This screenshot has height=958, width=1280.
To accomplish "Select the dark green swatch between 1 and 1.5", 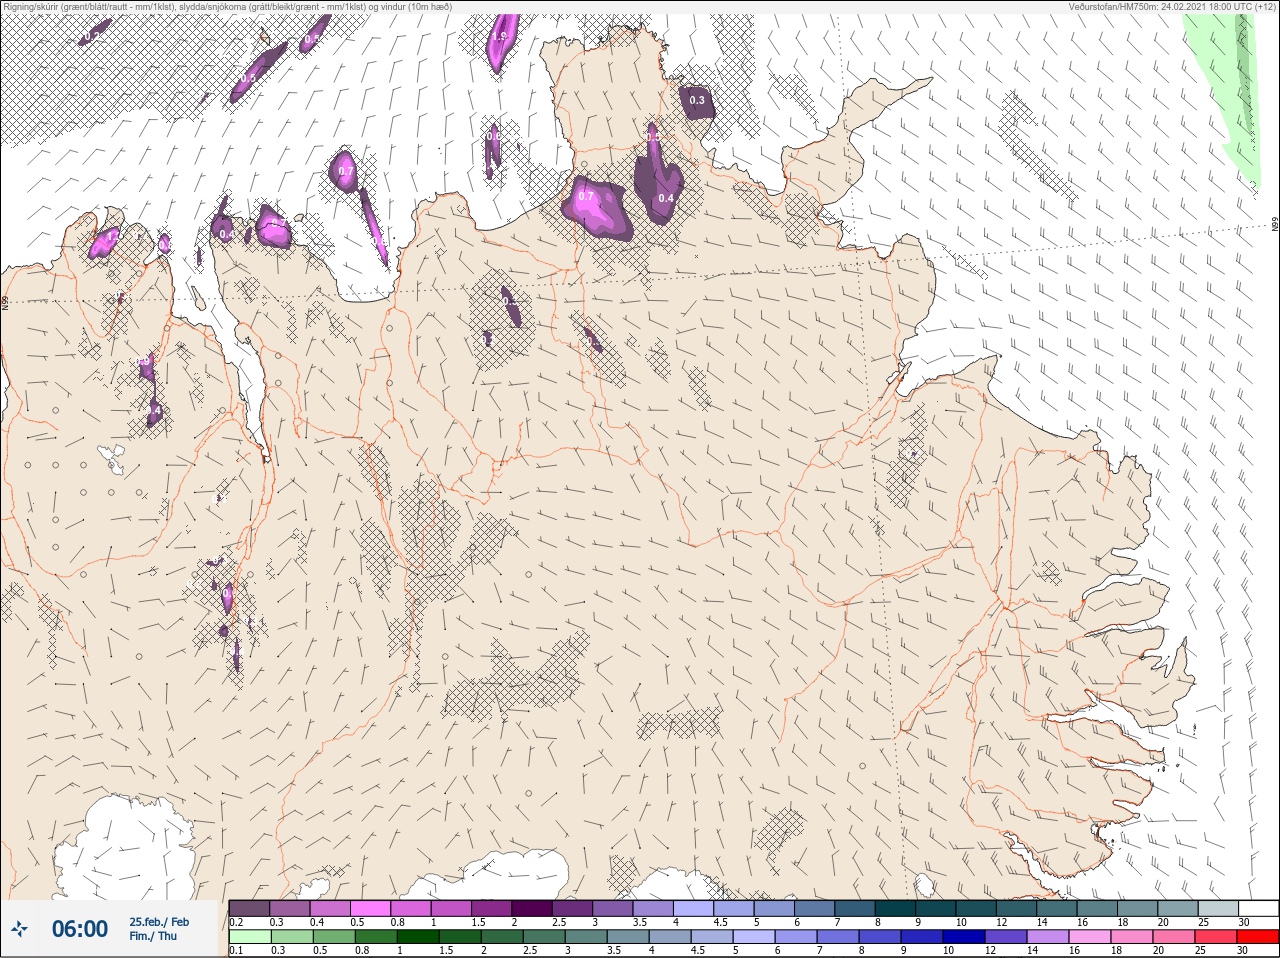I will point(416,937).
